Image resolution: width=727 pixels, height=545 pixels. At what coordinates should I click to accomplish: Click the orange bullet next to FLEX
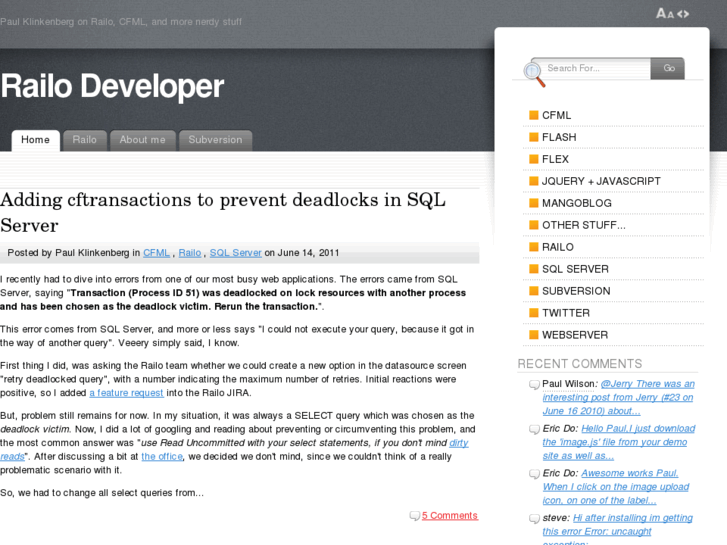(x=534, y=159)
